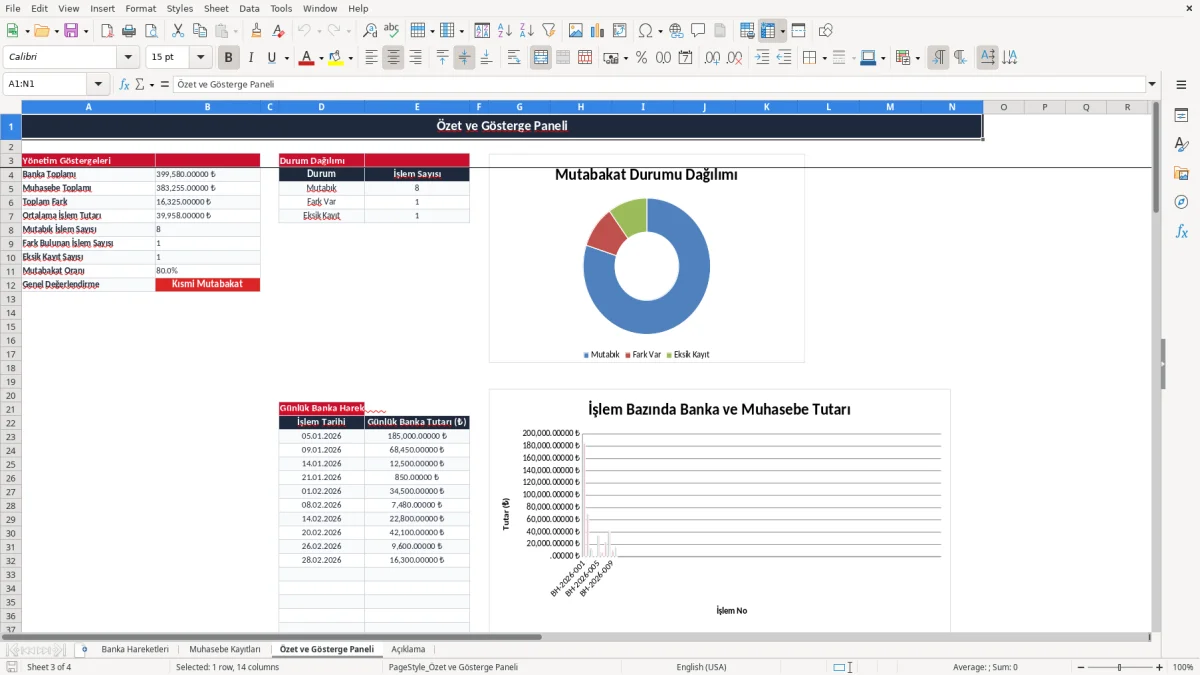This screenshot has height=675, width=1200.
Task: Click the zoom in plus button
Action: (1160, 667)
